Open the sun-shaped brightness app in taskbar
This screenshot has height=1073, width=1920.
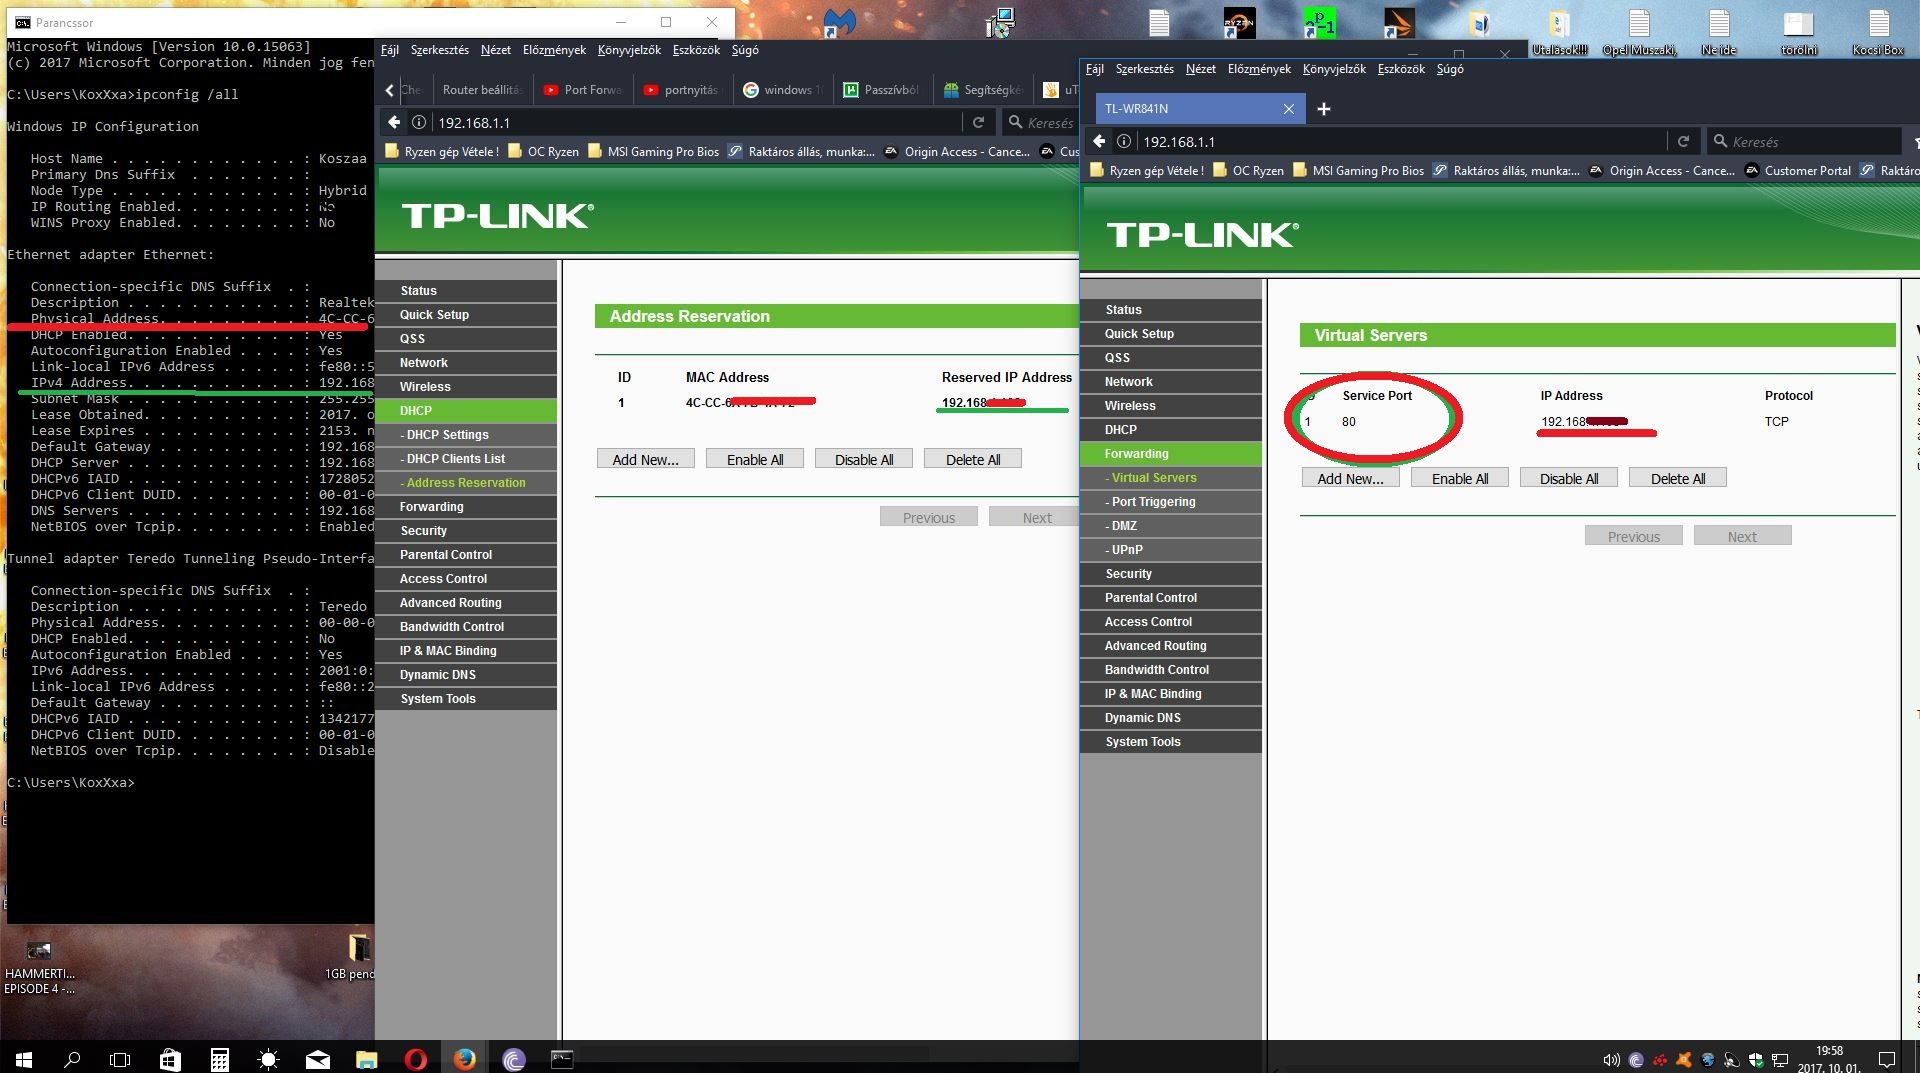(268, 1059)
